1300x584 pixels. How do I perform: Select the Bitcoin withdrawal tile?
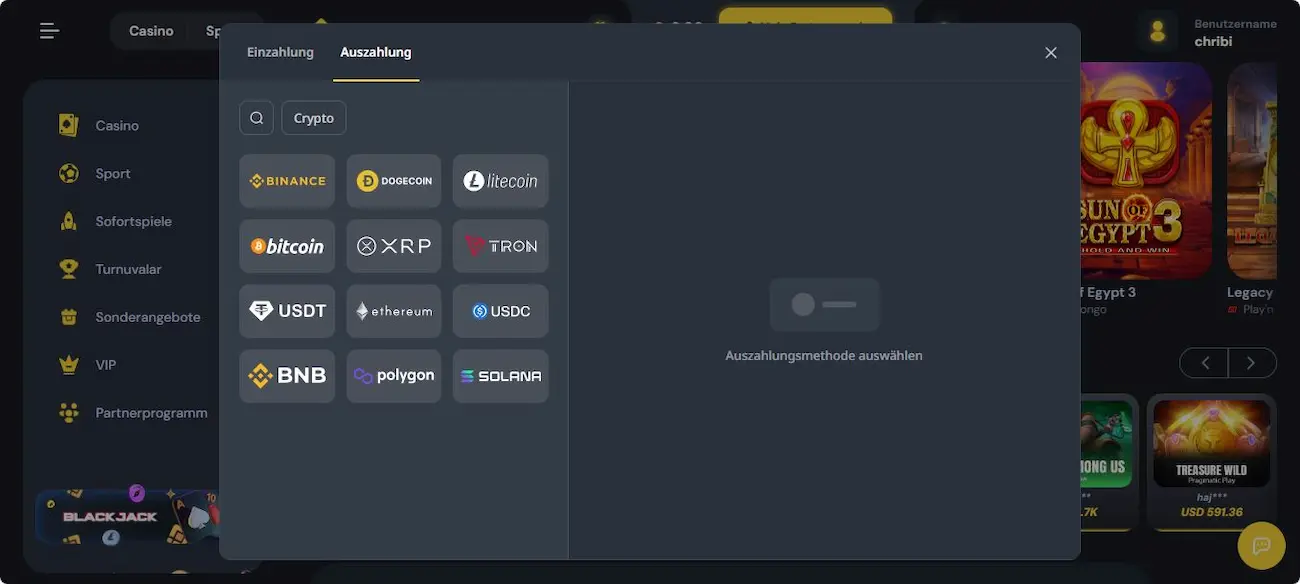pos(287,246)
